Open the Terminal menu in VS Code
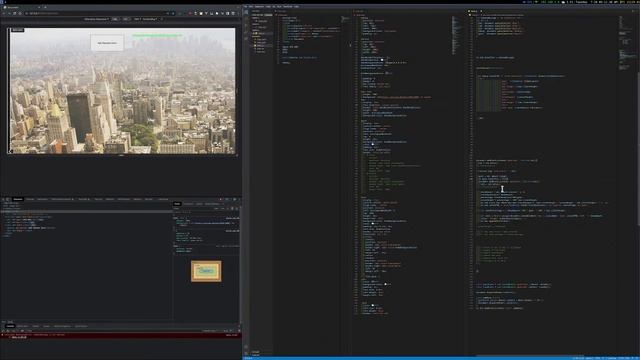This screenshot has width=640, height=360. 288,7
